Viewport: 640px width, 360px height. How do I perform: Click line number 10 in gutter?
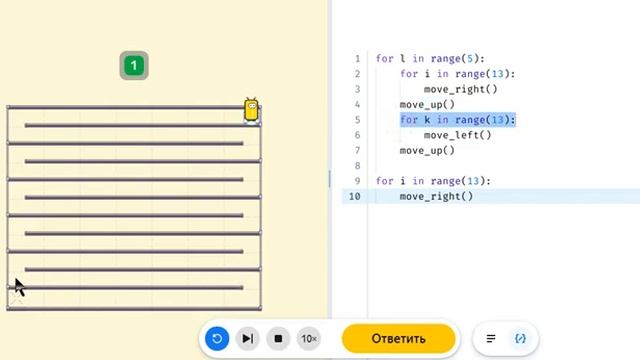pos(354,196)
